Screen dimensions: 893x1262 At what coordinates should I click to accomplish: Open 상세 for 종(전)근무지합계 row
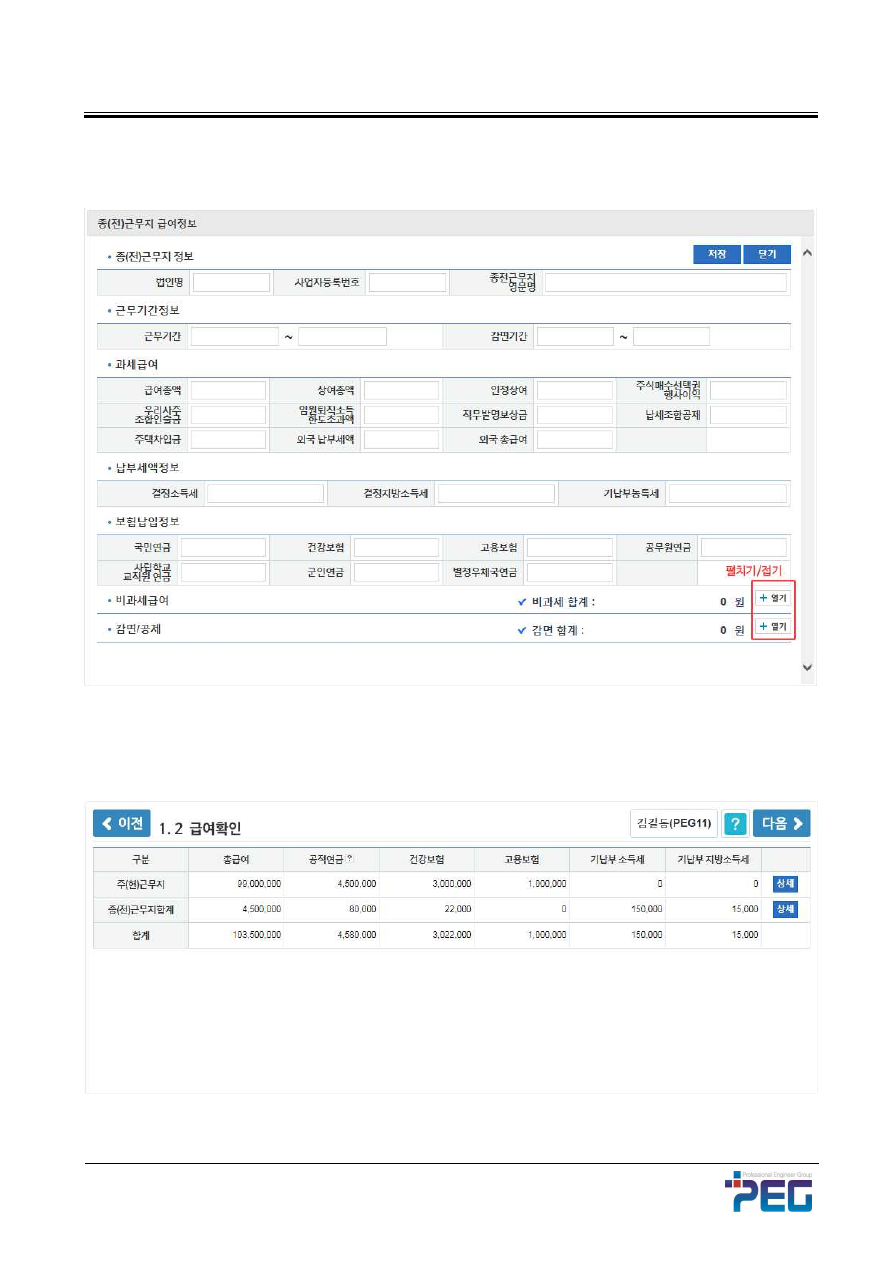click(x=786, y=909)
